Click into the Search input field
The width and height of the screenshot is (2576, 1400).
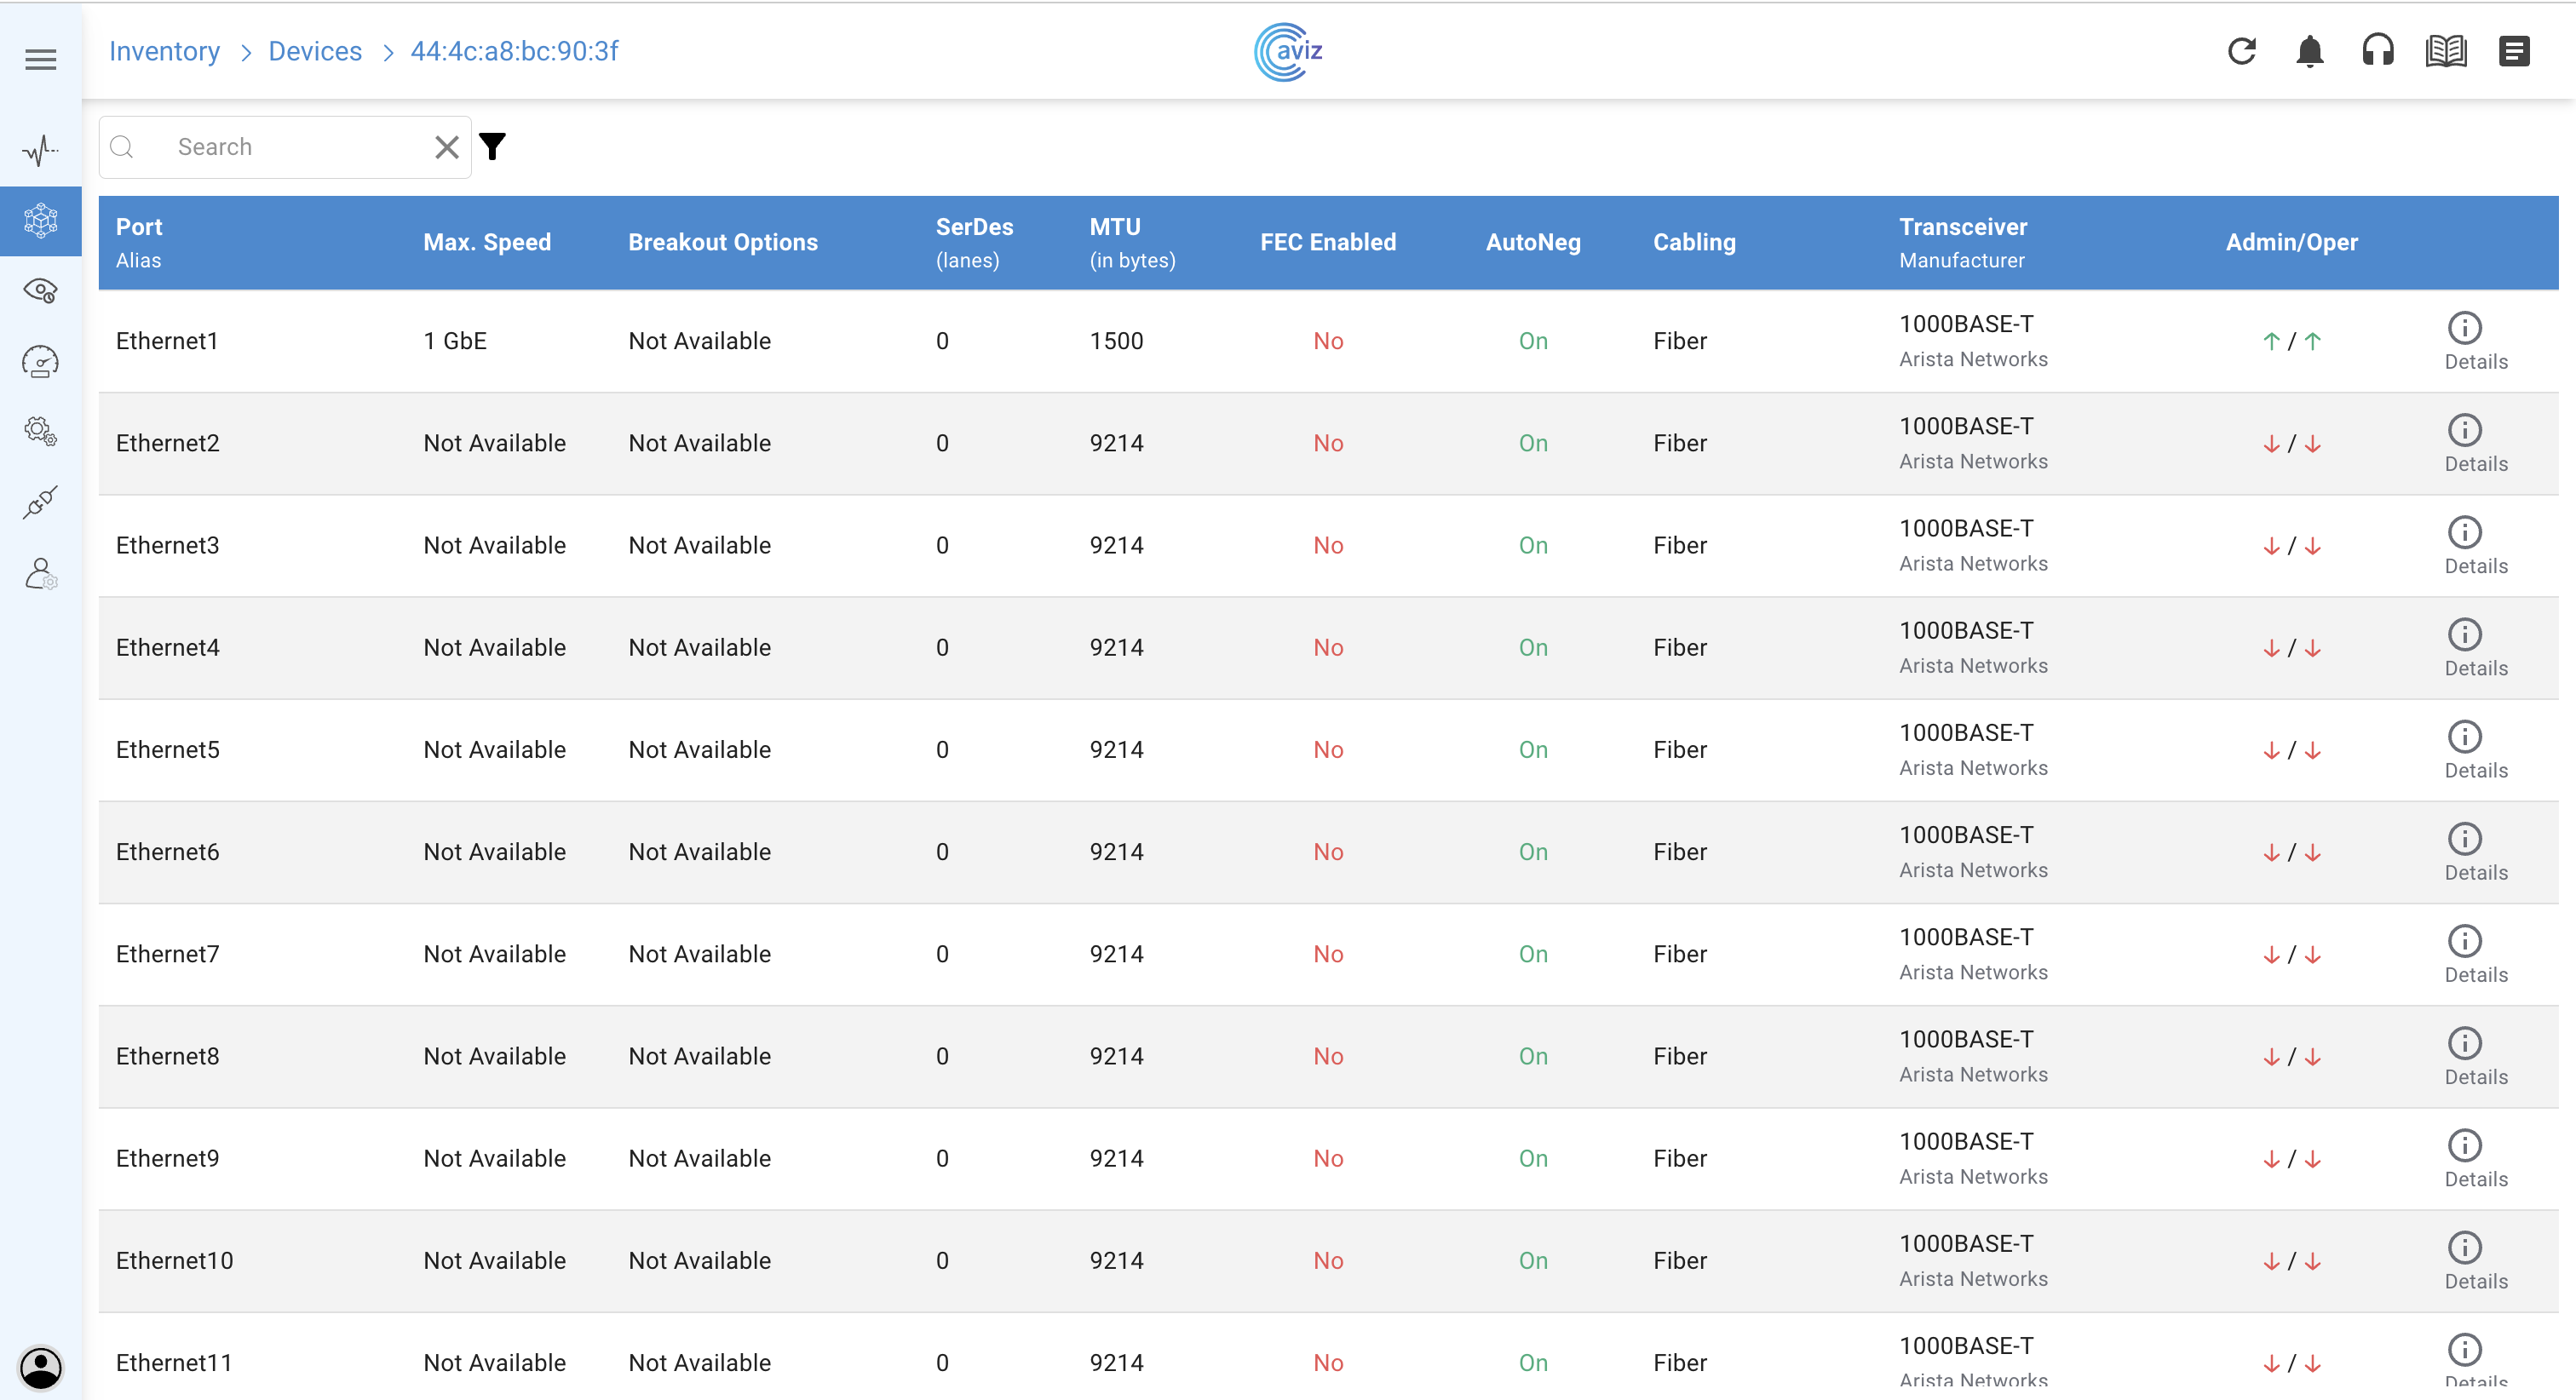point(290,147)
